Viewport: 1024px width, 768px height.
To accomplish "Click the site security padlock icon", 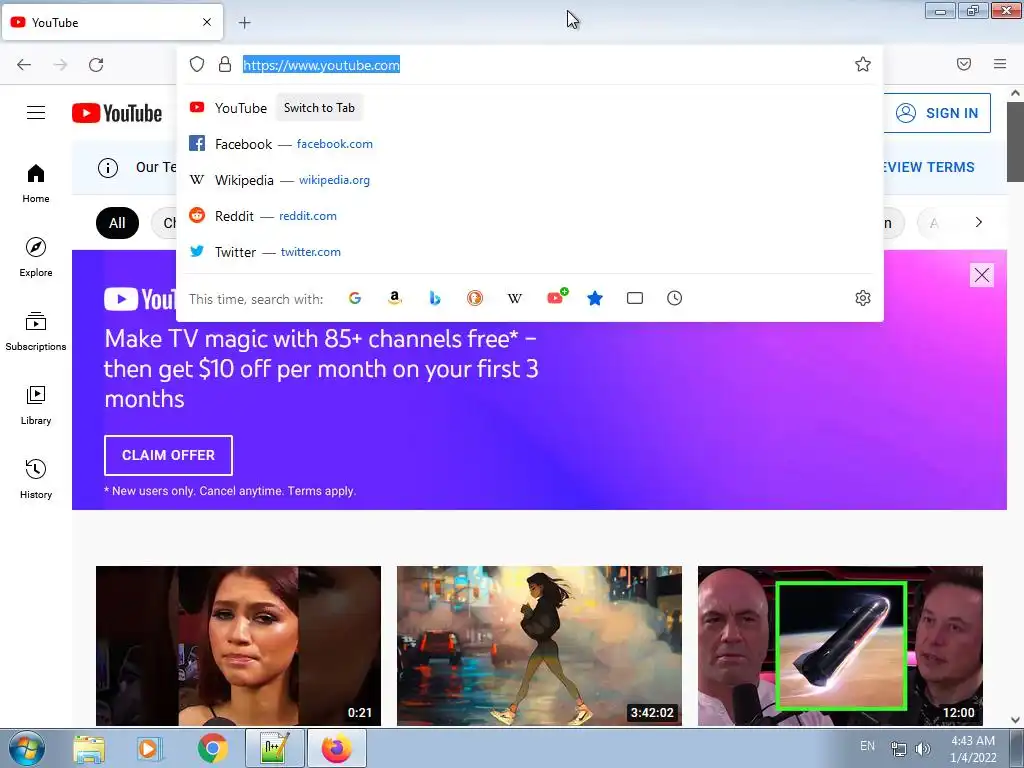I will pyautogui.click(x=225, y=64).
